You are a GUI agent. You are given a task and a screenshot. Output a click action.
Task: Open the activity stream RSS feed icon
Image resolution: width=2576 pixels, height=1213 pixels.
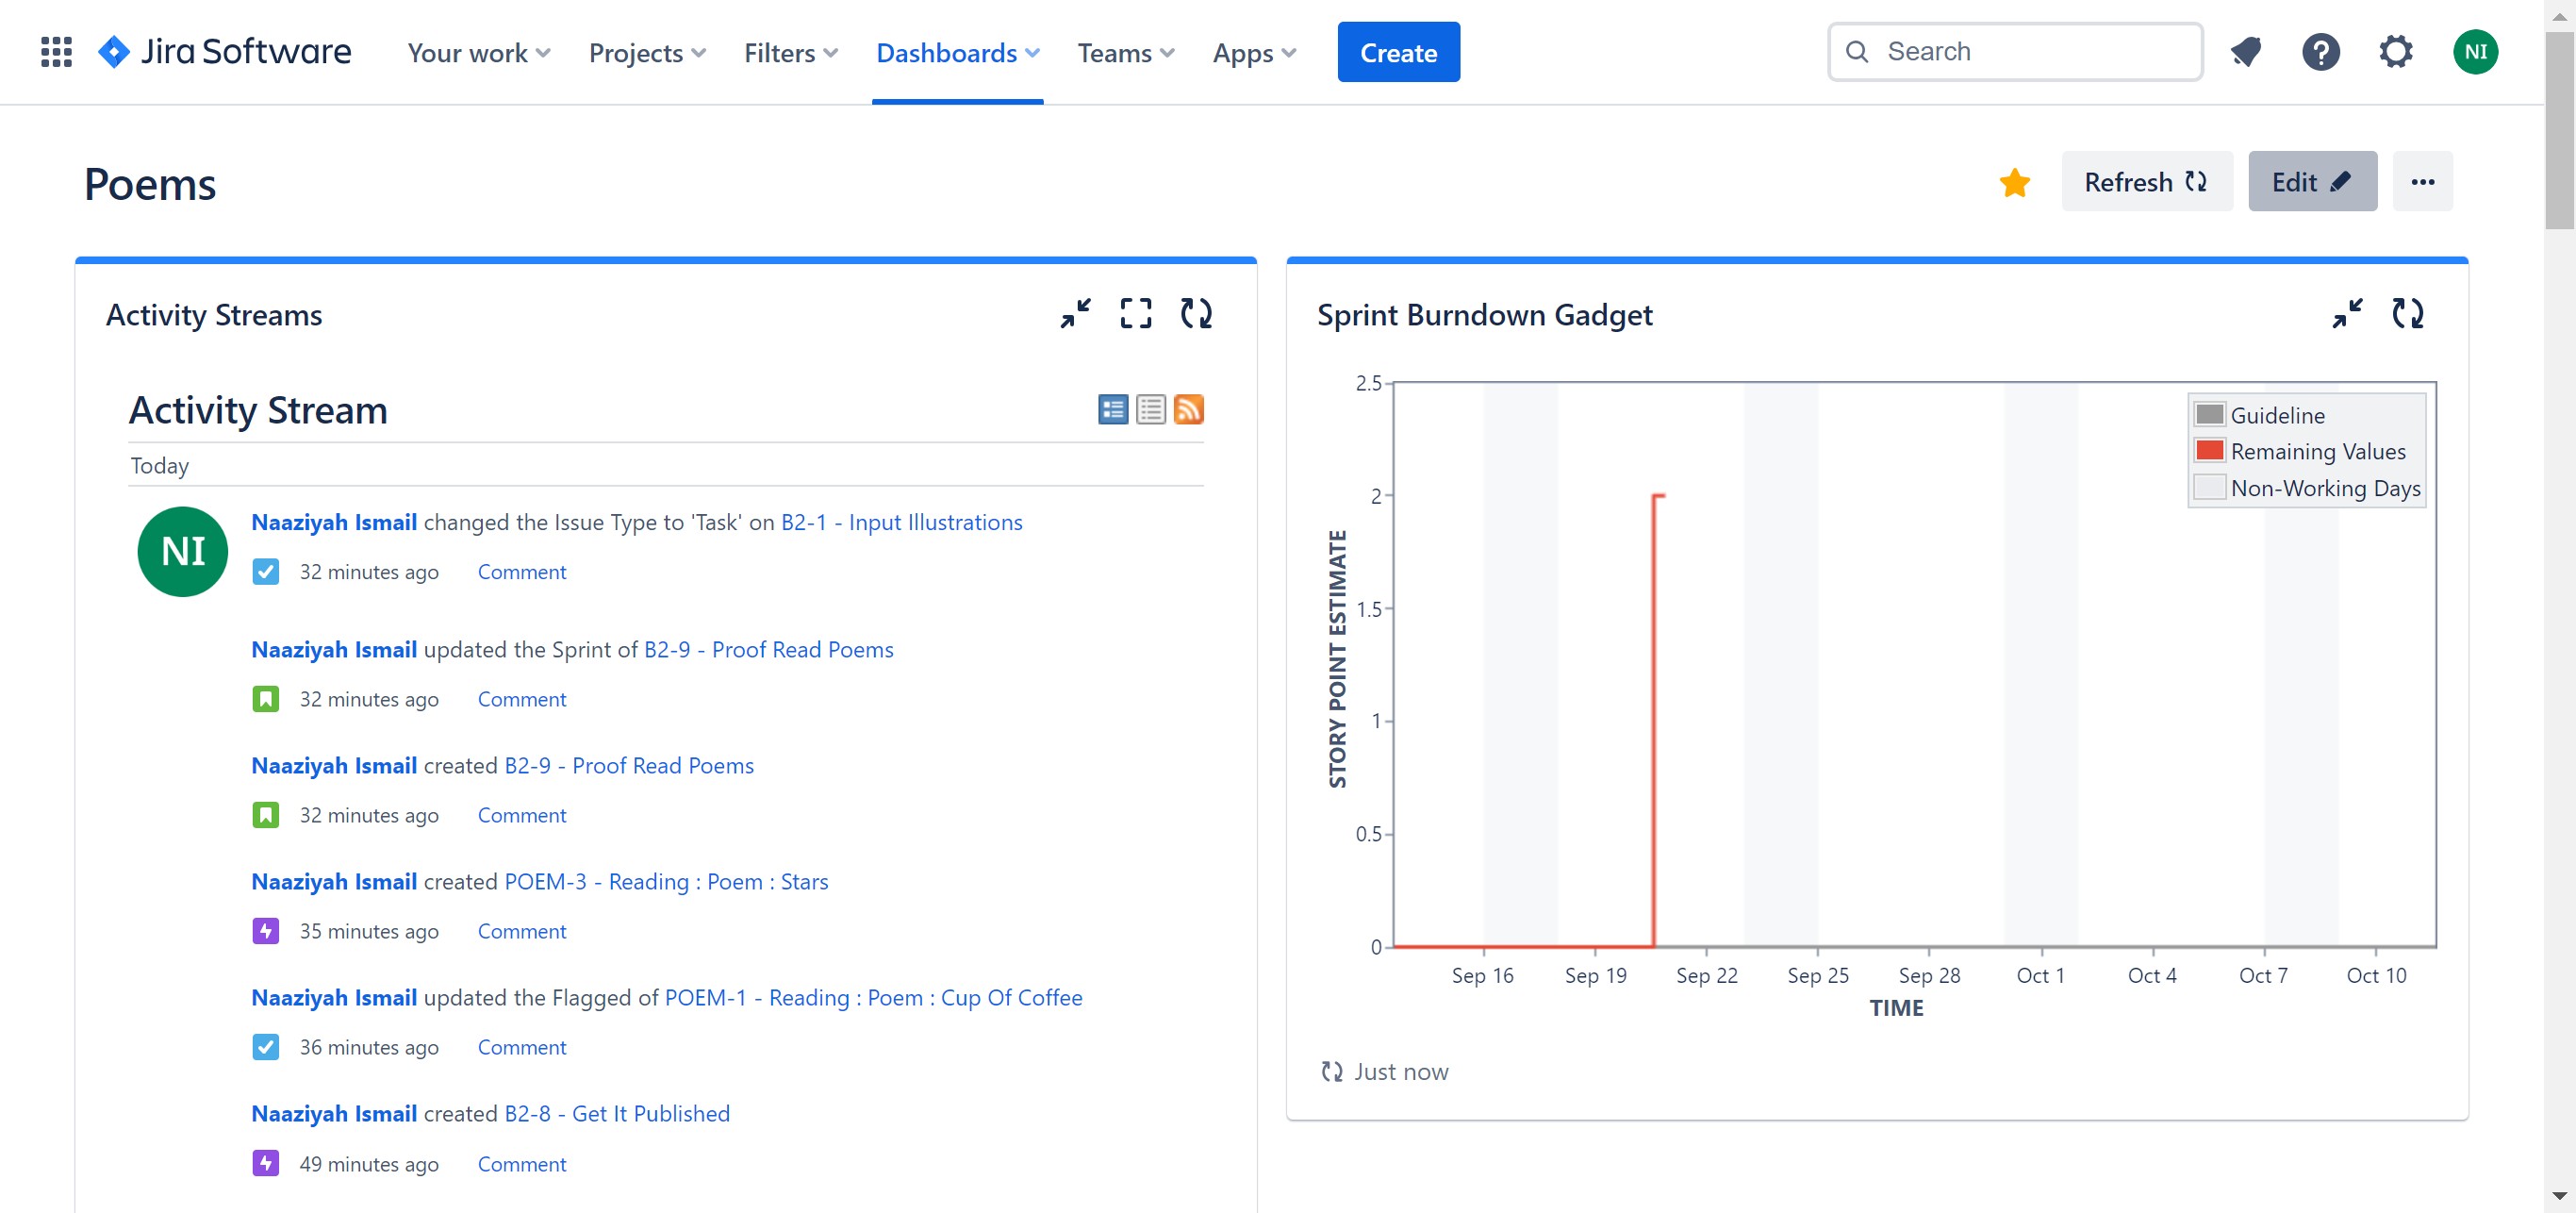(x=1188, y=410)
